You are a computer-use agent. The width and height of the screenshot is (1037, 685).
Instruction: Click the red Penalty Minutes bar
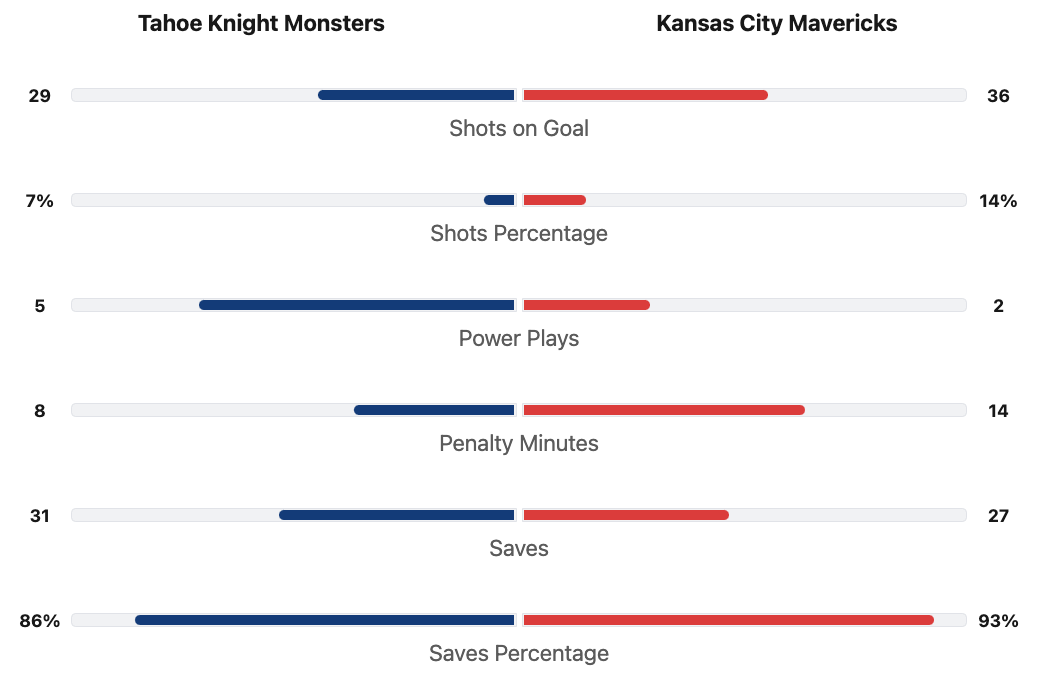663,410
